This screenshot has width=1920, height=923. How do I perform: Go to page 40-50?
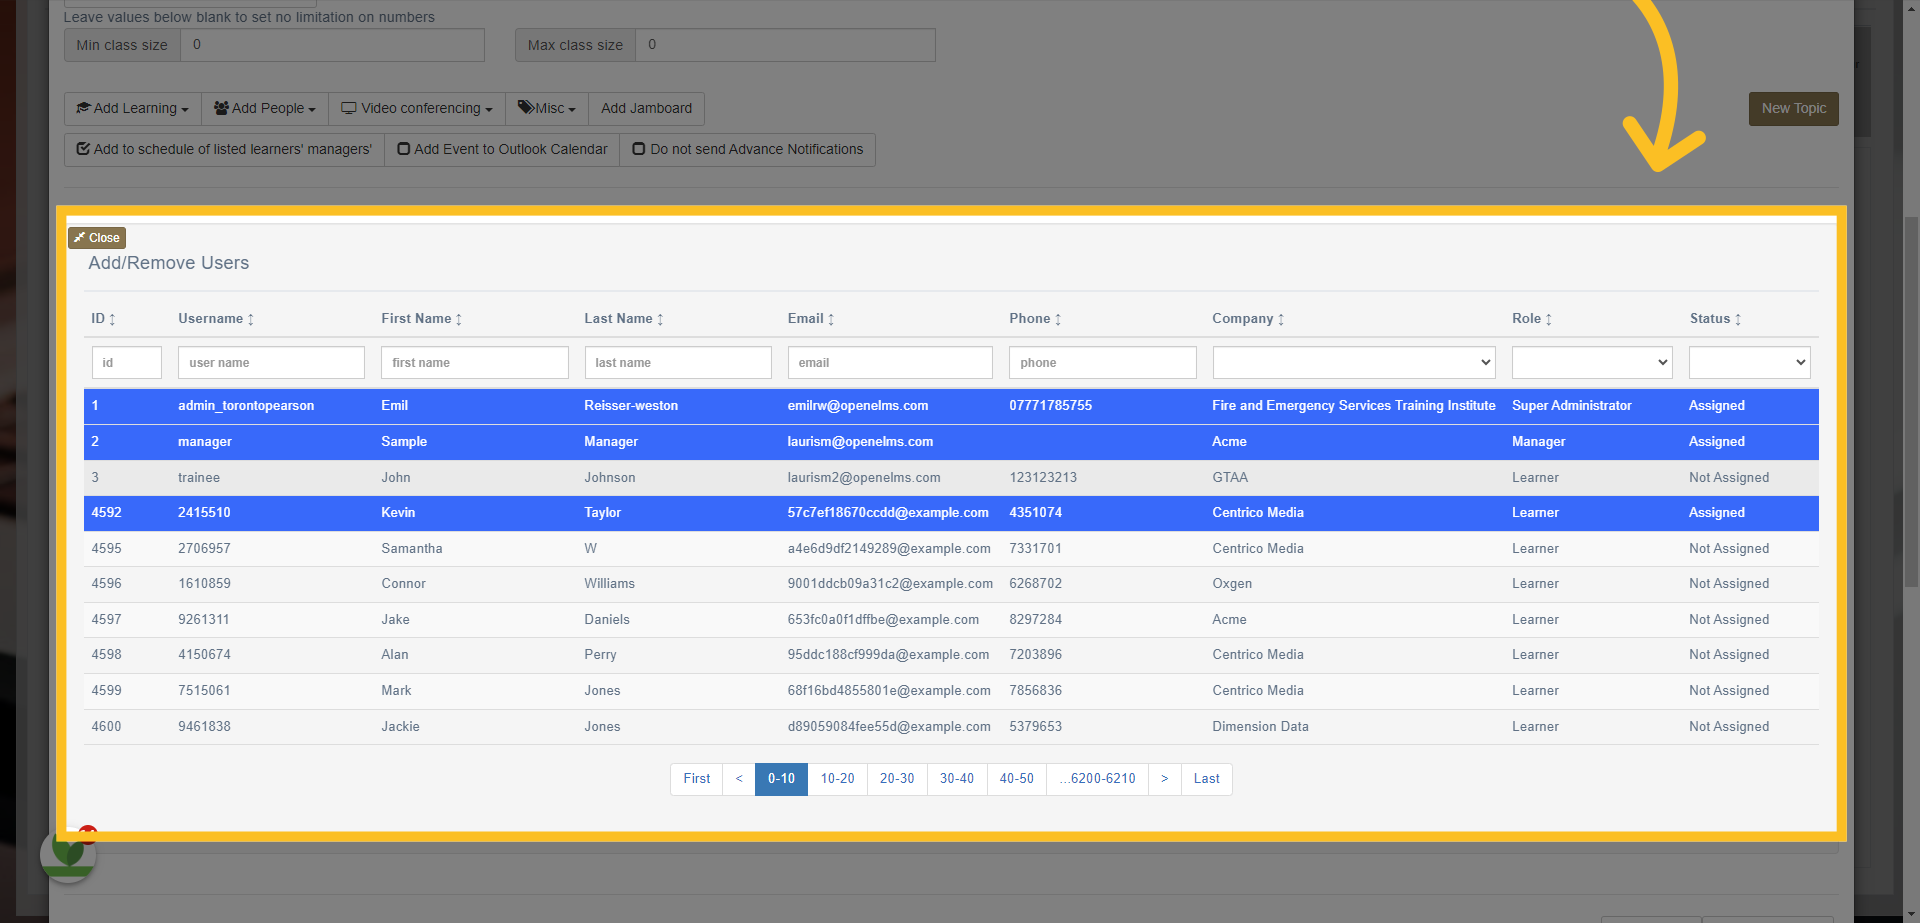click(1017, 779)
